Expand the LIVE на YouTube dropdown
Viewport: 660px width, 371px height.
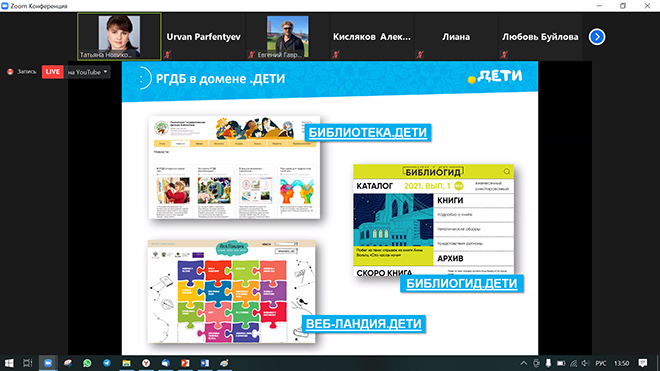pos(106,72)
